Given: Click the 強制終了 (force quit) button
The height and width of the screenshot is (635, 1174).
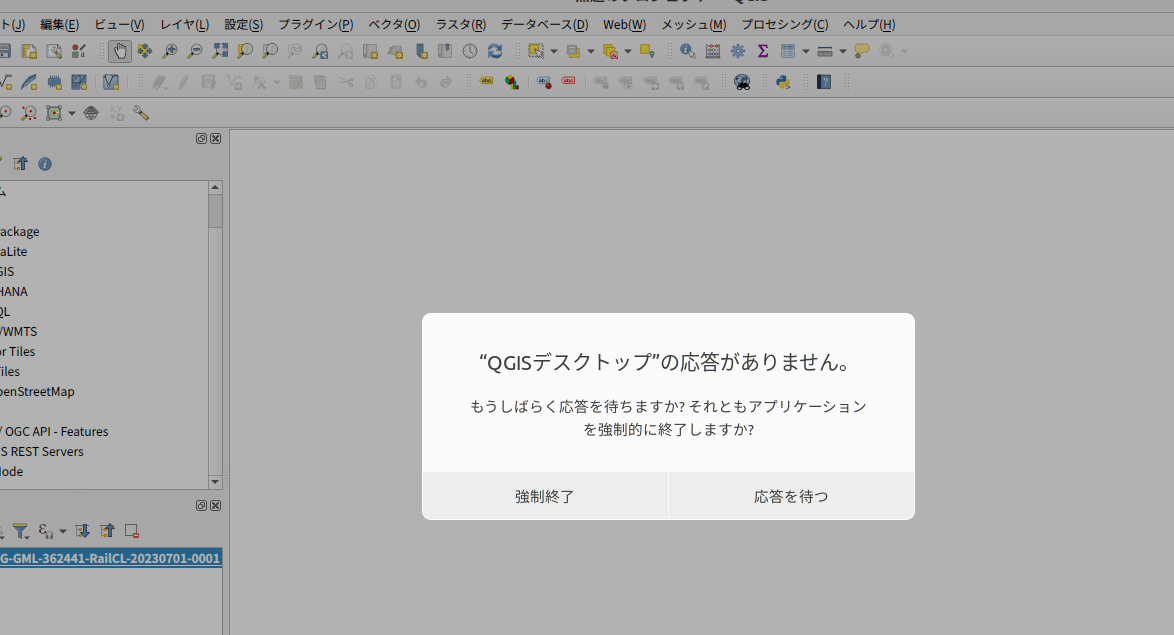Looking at the screenshot, I should (x=544, y=496).
